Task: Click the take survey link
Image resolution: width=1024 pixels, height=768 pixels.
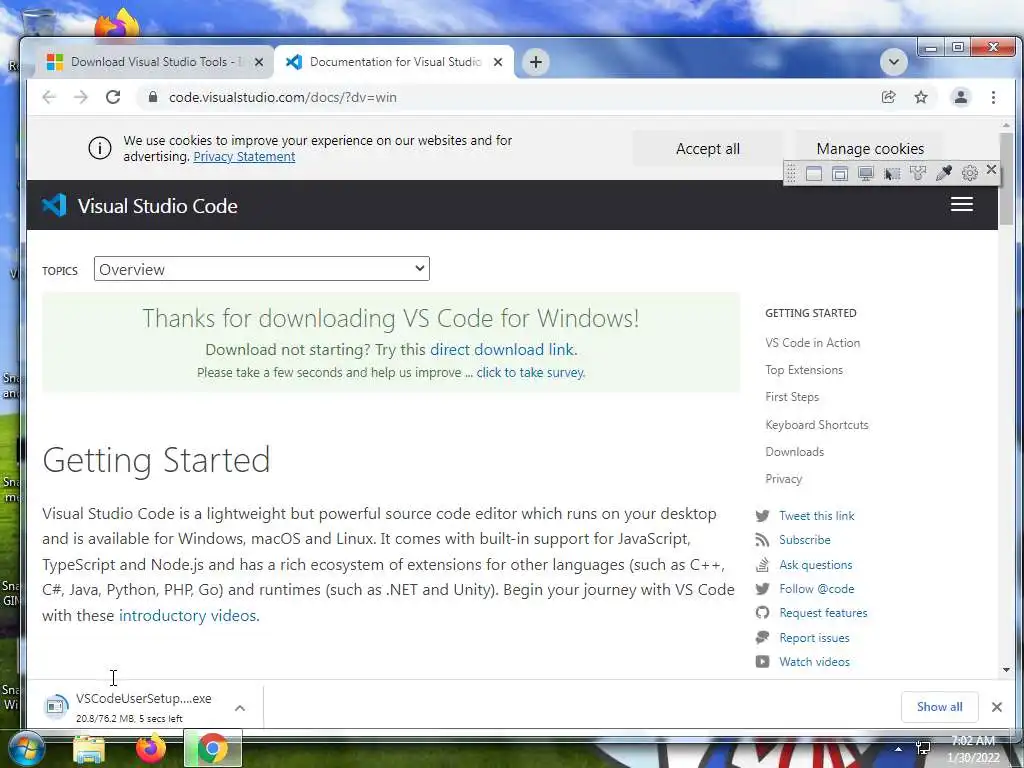Action: coord(530,372)
